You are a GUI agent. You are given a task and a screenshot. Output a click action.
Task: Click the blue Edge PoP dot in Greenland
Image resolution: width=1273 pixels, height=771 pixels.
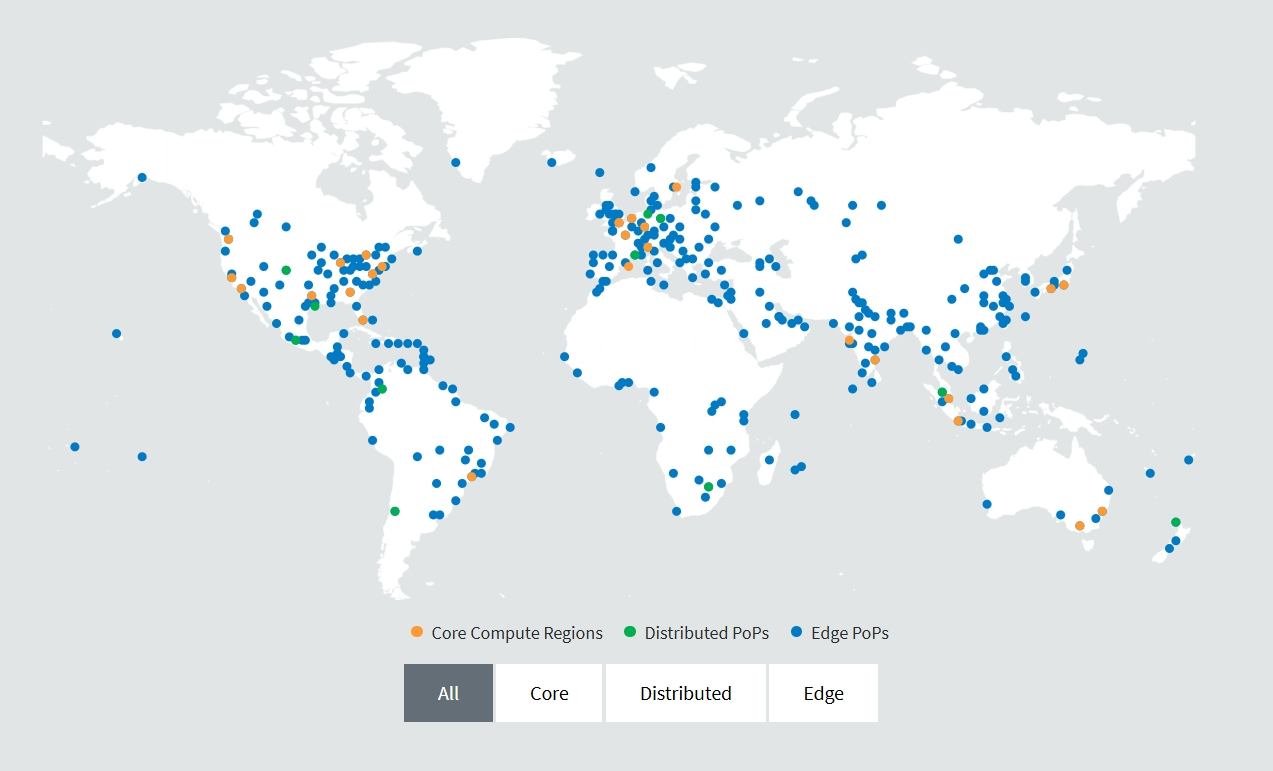455,162
